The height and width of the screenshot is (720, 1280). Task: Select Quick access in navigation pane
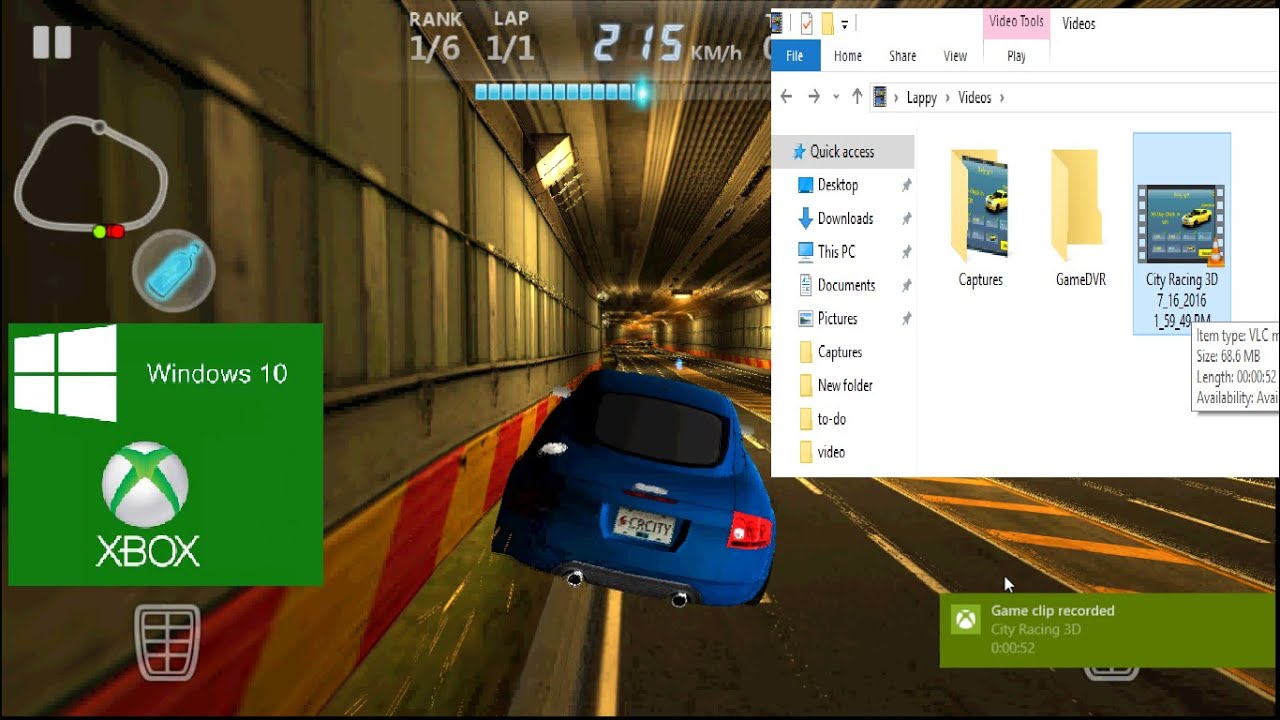click(x=842, y=152)
